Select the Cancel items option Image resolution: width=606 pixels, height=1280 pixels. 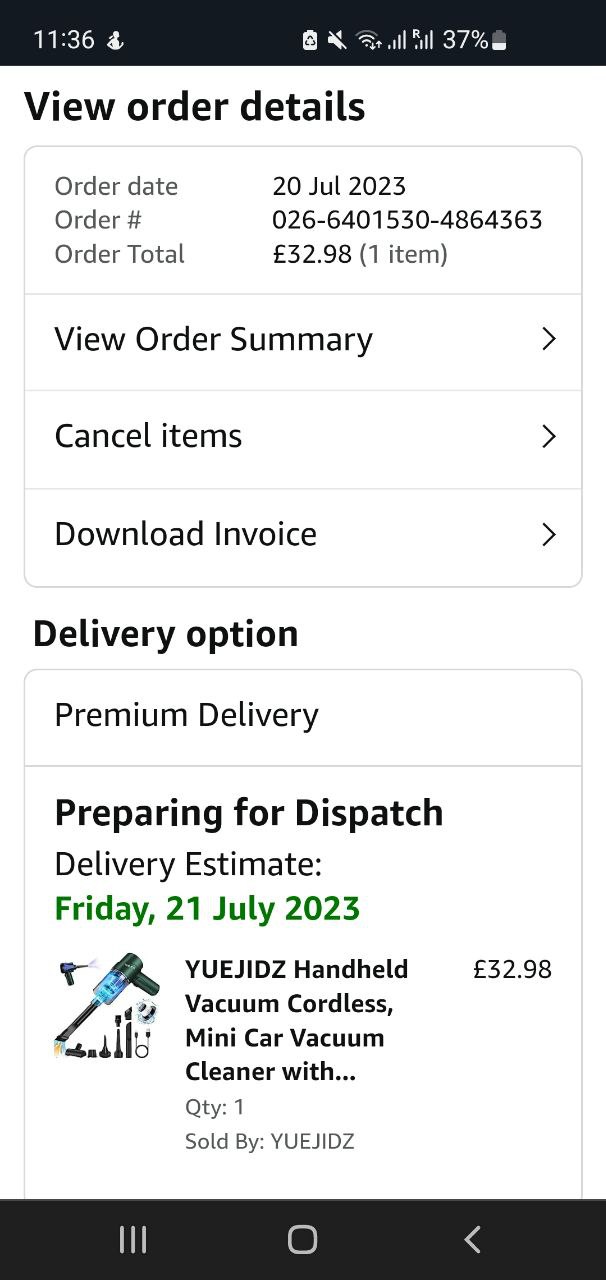click(x=148, y=437)
